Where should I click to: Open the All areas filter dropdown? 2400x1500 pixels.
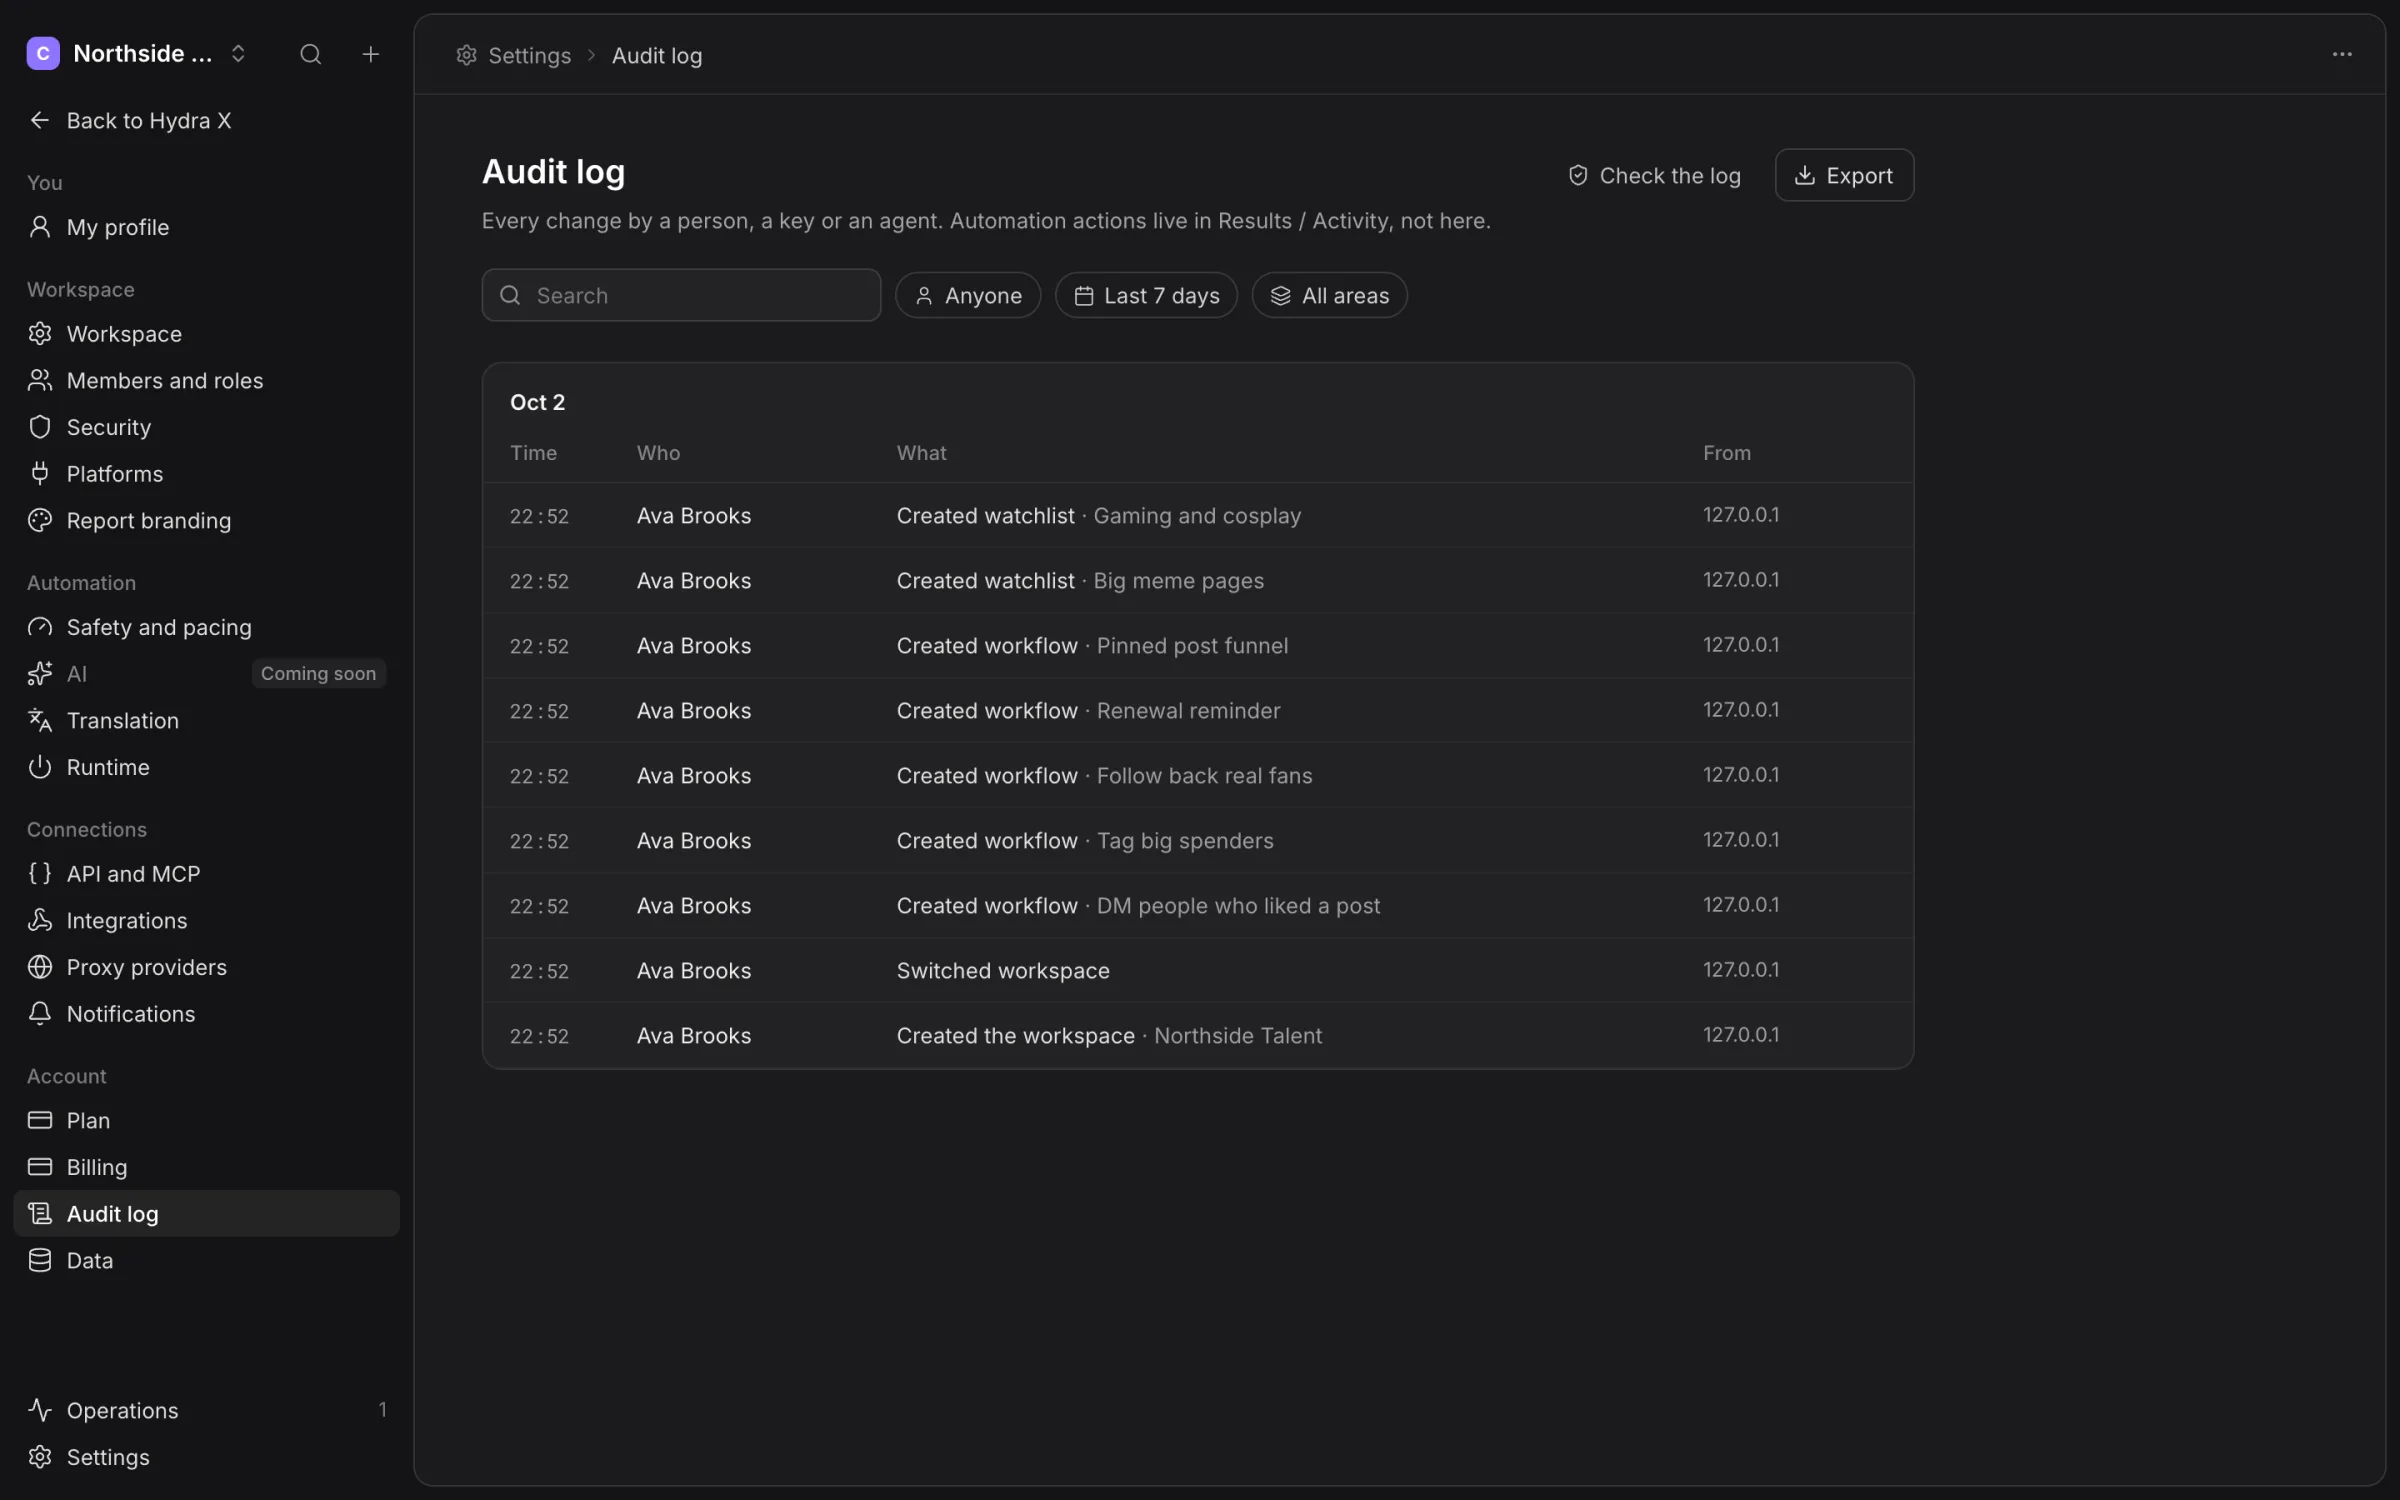click(1329, 295)
